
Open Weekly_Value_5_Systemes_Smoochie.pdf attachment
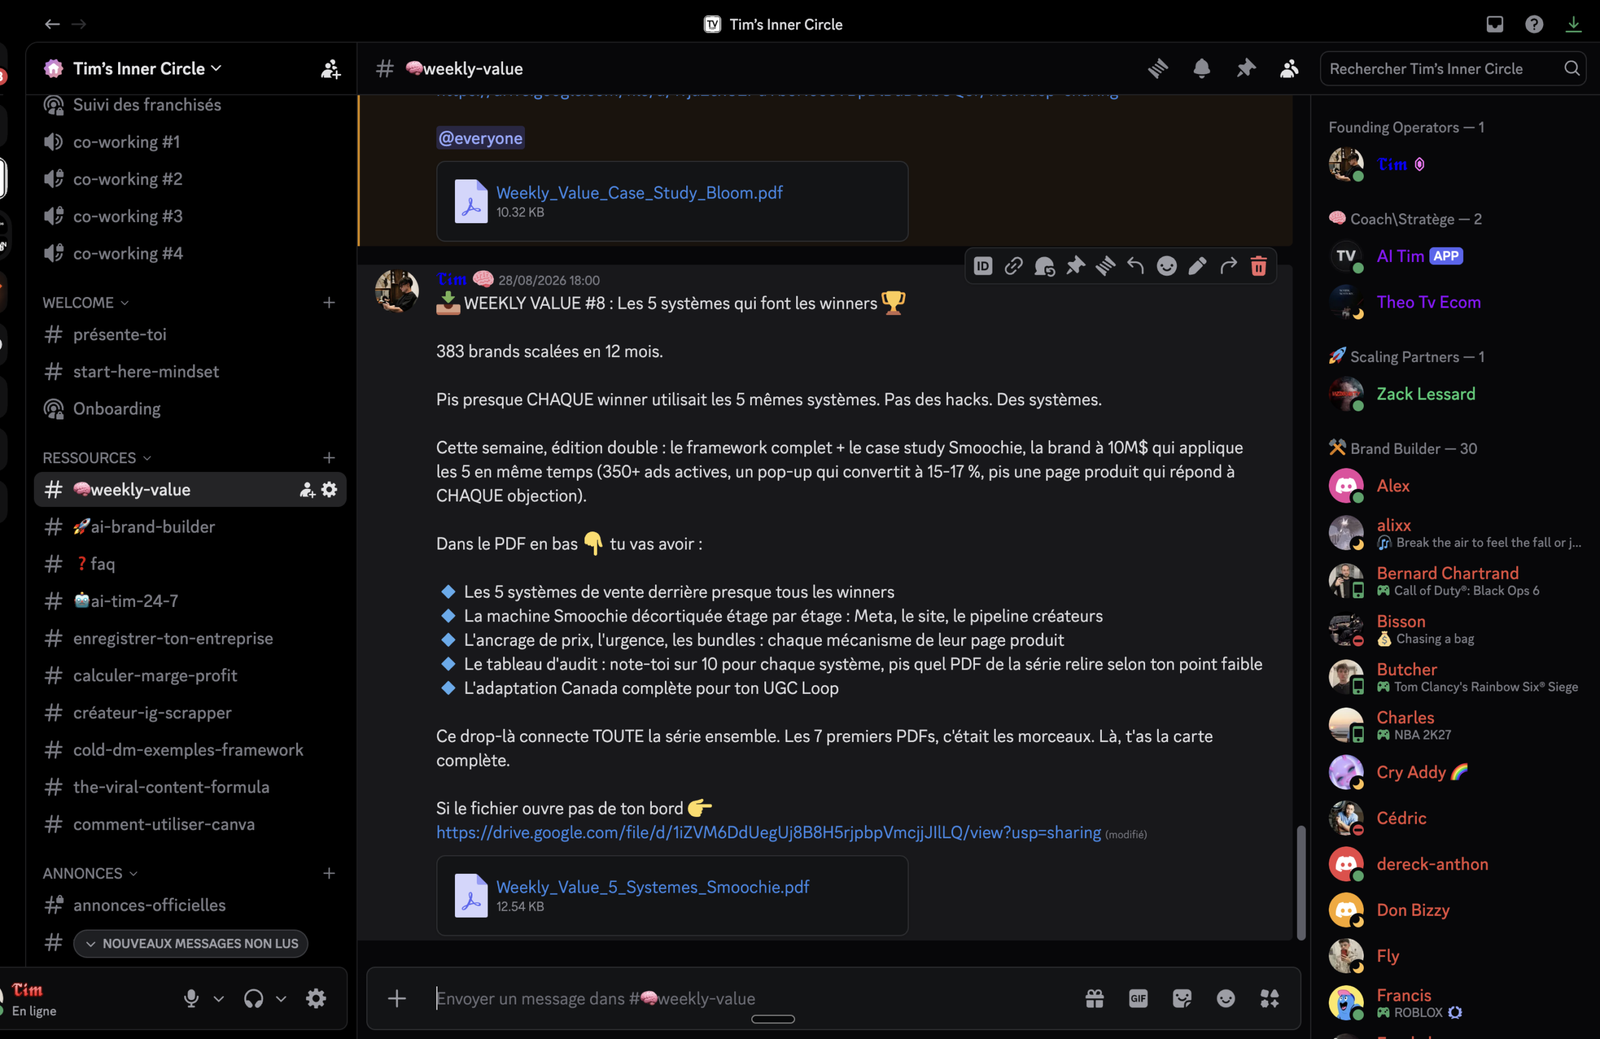(653, 887)
